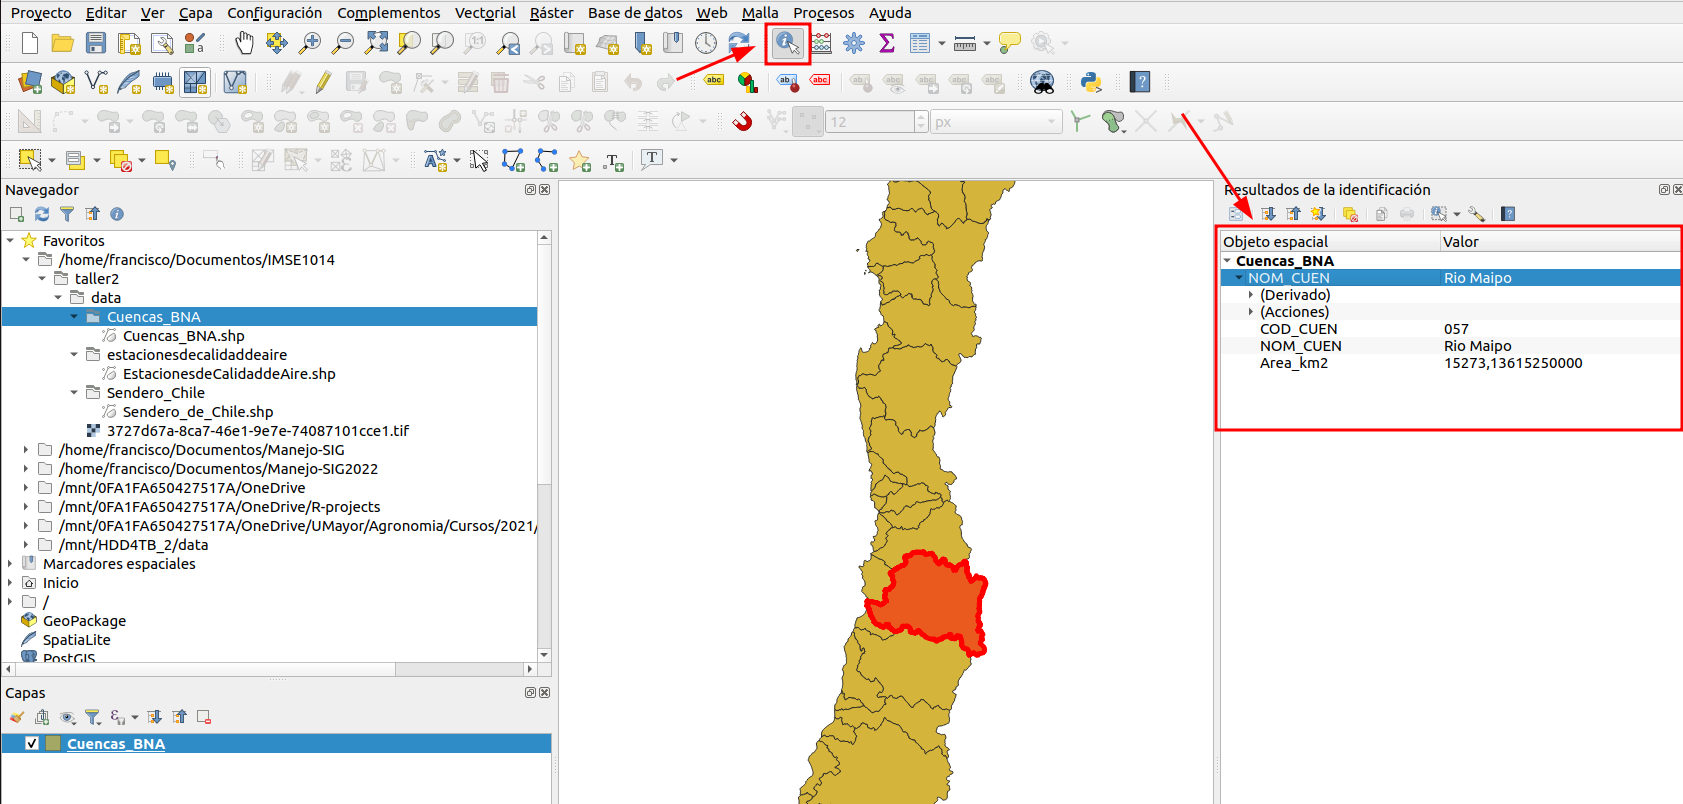Open the Vectorial menu

pyautogui.click(x=485, y=13)
